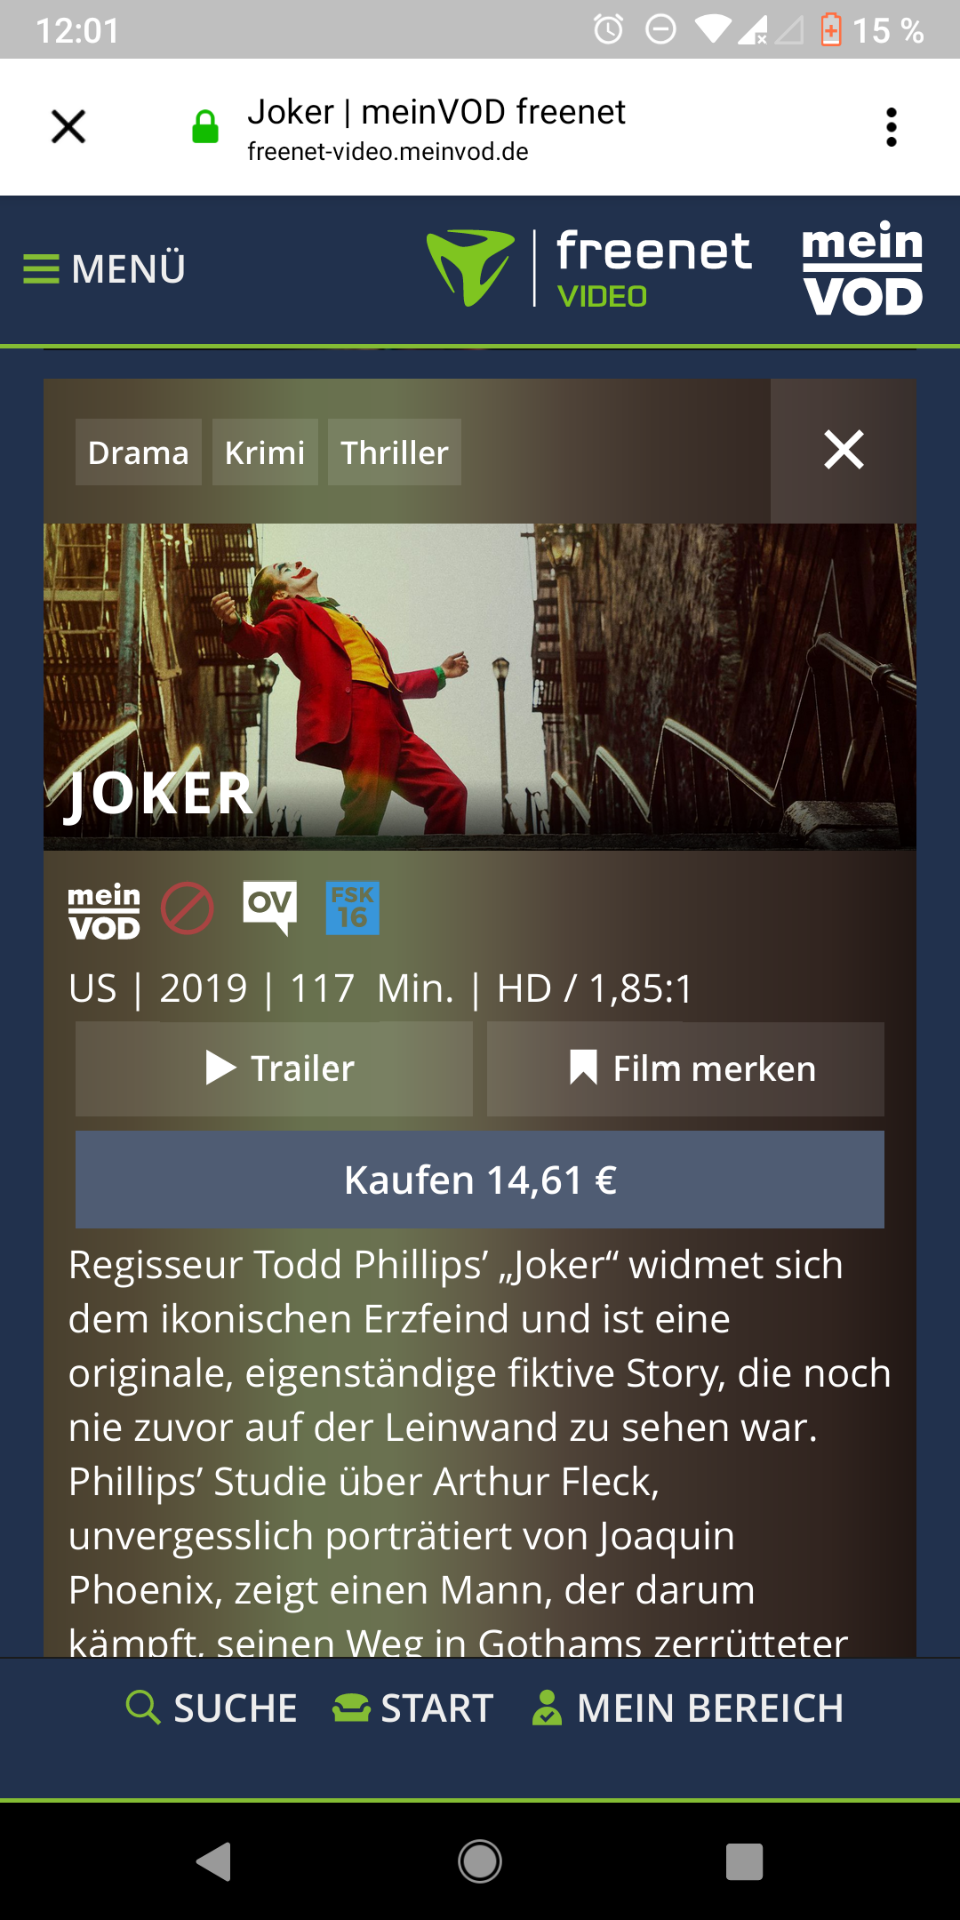Close the Joker detail panel
This screenshot has width=960, height=1920.
point(843,450)
